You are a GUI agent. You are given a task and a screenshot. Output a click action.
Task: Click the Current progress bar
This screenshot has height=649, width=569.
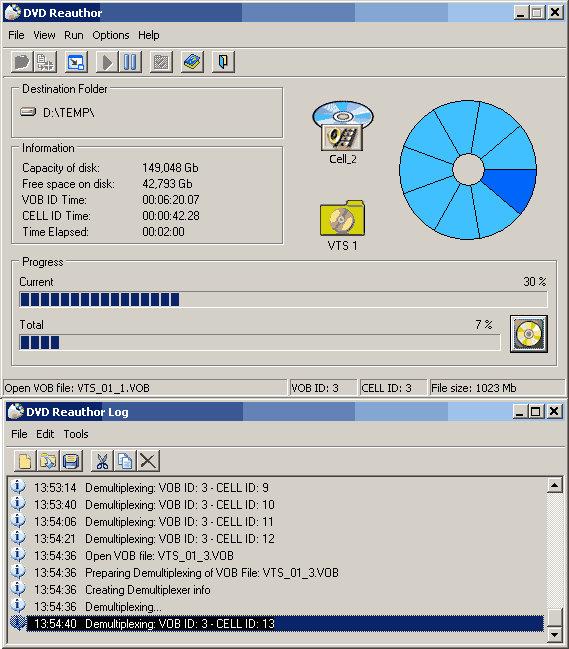tap(283, 299)
